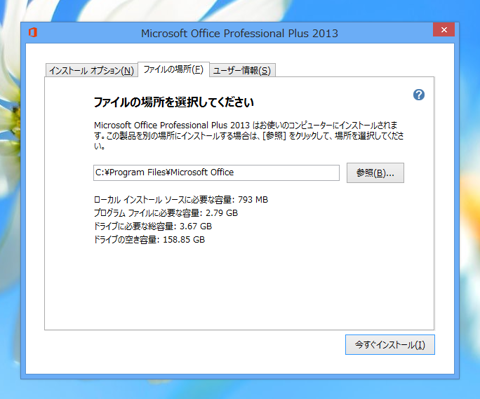Click the free space line 158.85 GB
Screen dimensions: 480x399
point(149,240)
